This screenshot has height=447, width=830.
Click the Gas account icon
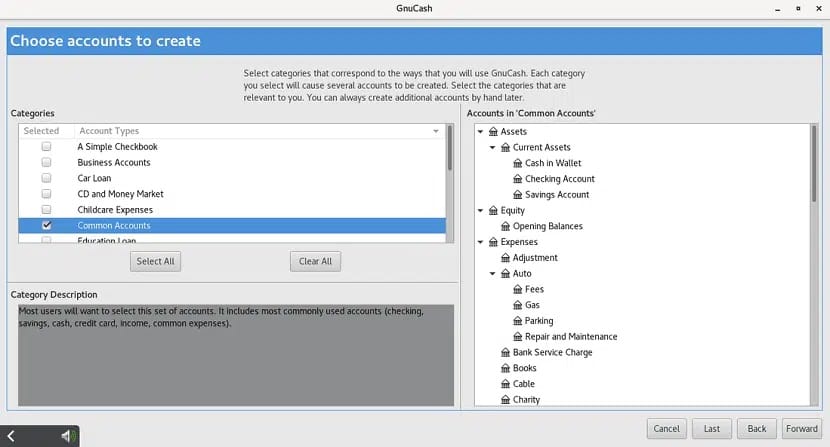coord(518,305)
